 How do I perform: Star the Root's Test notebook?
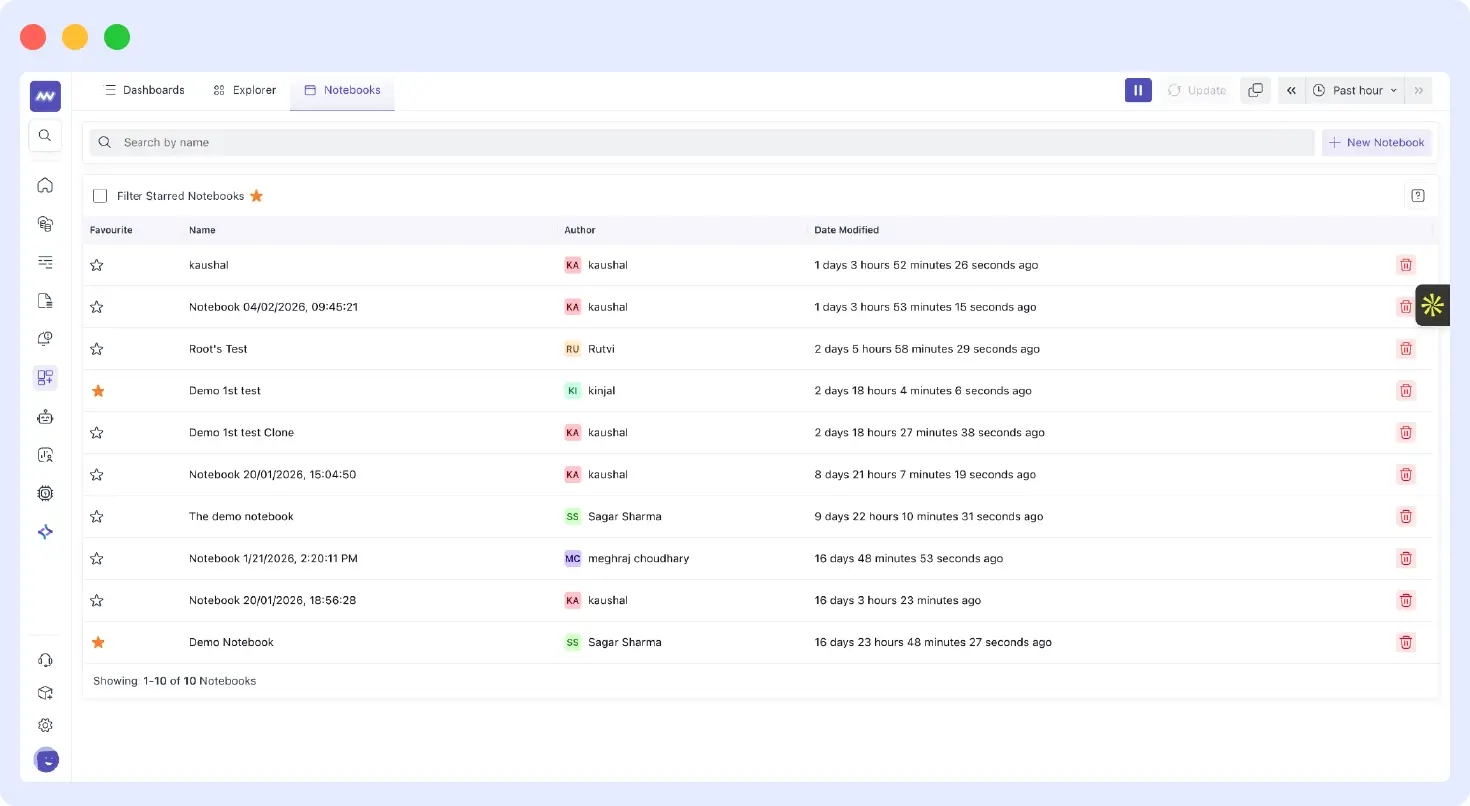point(97,349)
